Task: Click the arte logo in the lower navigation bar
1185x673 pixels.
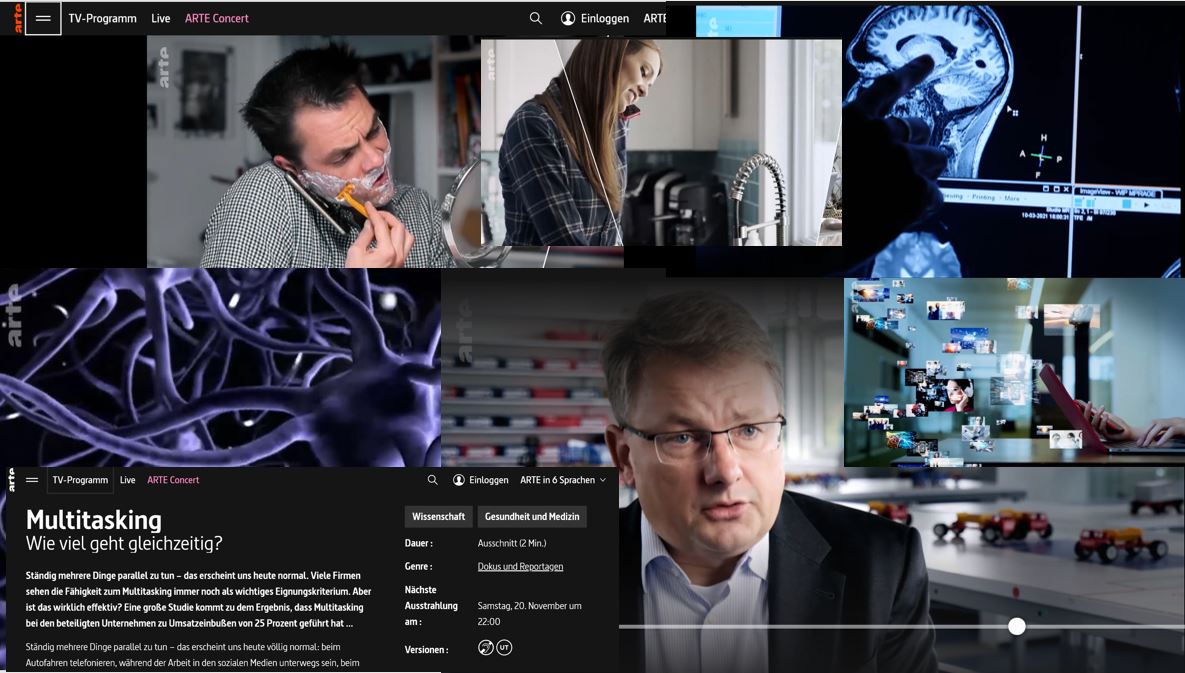Action: [x=11, y=480]
